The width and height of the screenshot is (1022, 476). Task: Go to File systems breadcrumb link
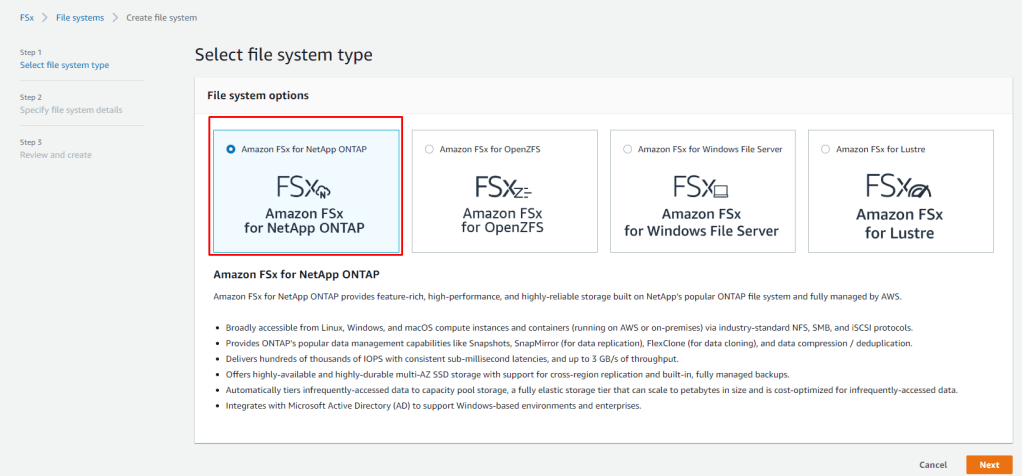pos(79,18)
